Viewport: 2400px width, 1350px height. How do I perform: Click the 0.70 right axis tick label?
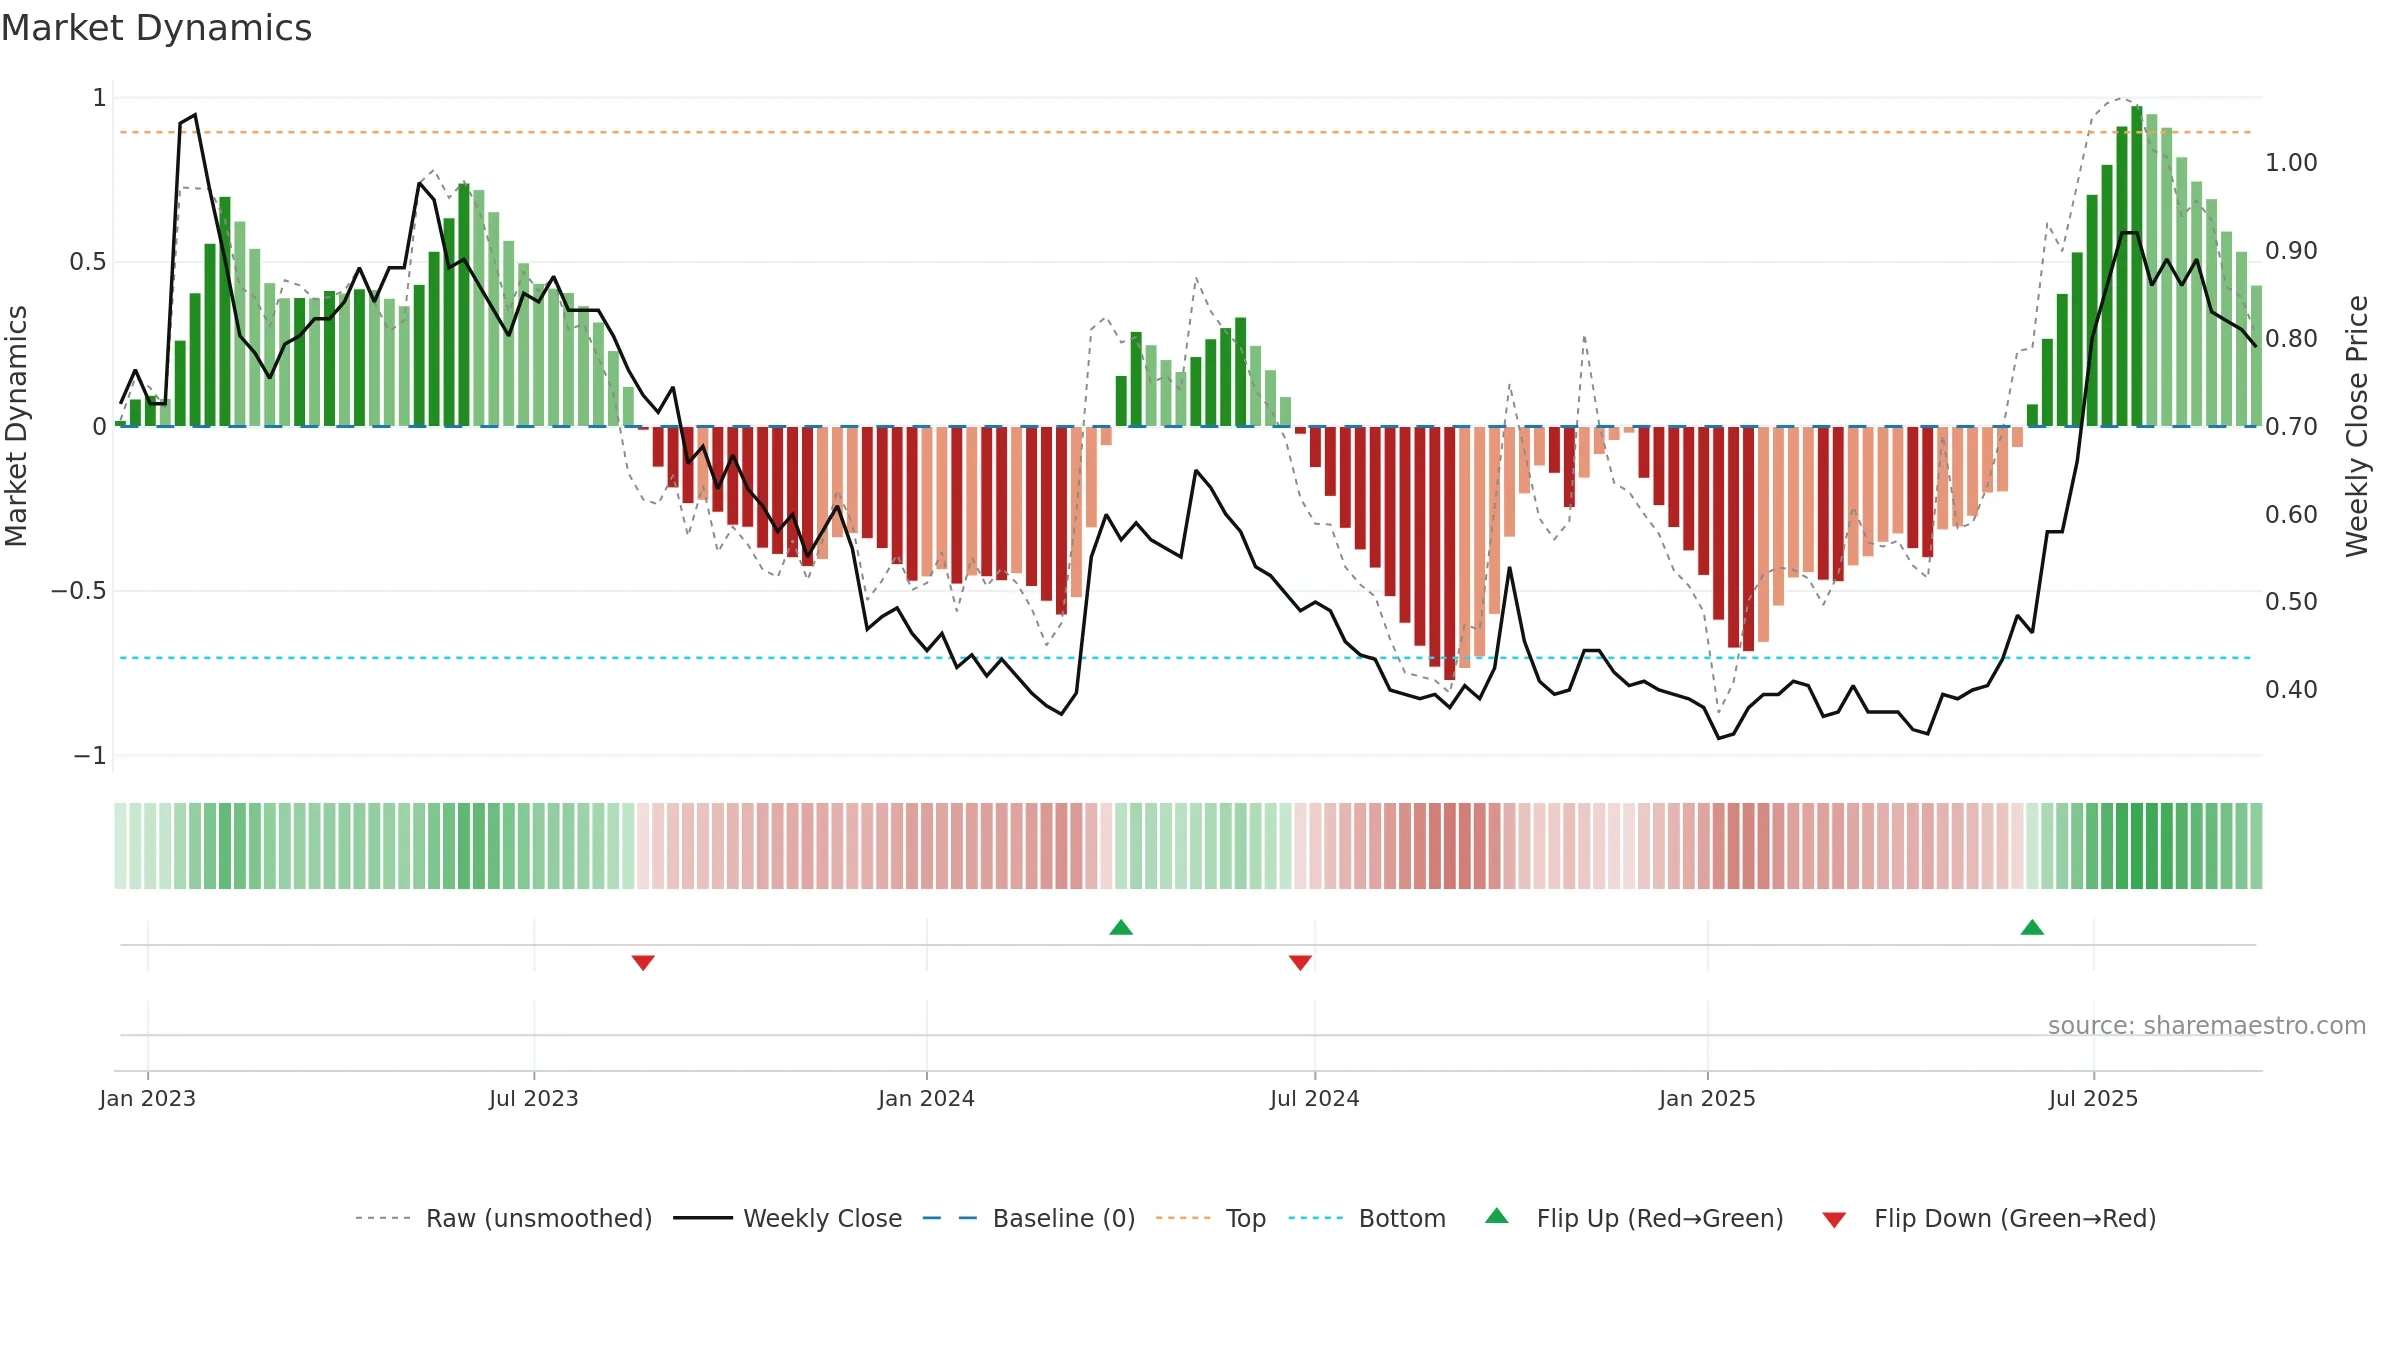click(2291, 426)
